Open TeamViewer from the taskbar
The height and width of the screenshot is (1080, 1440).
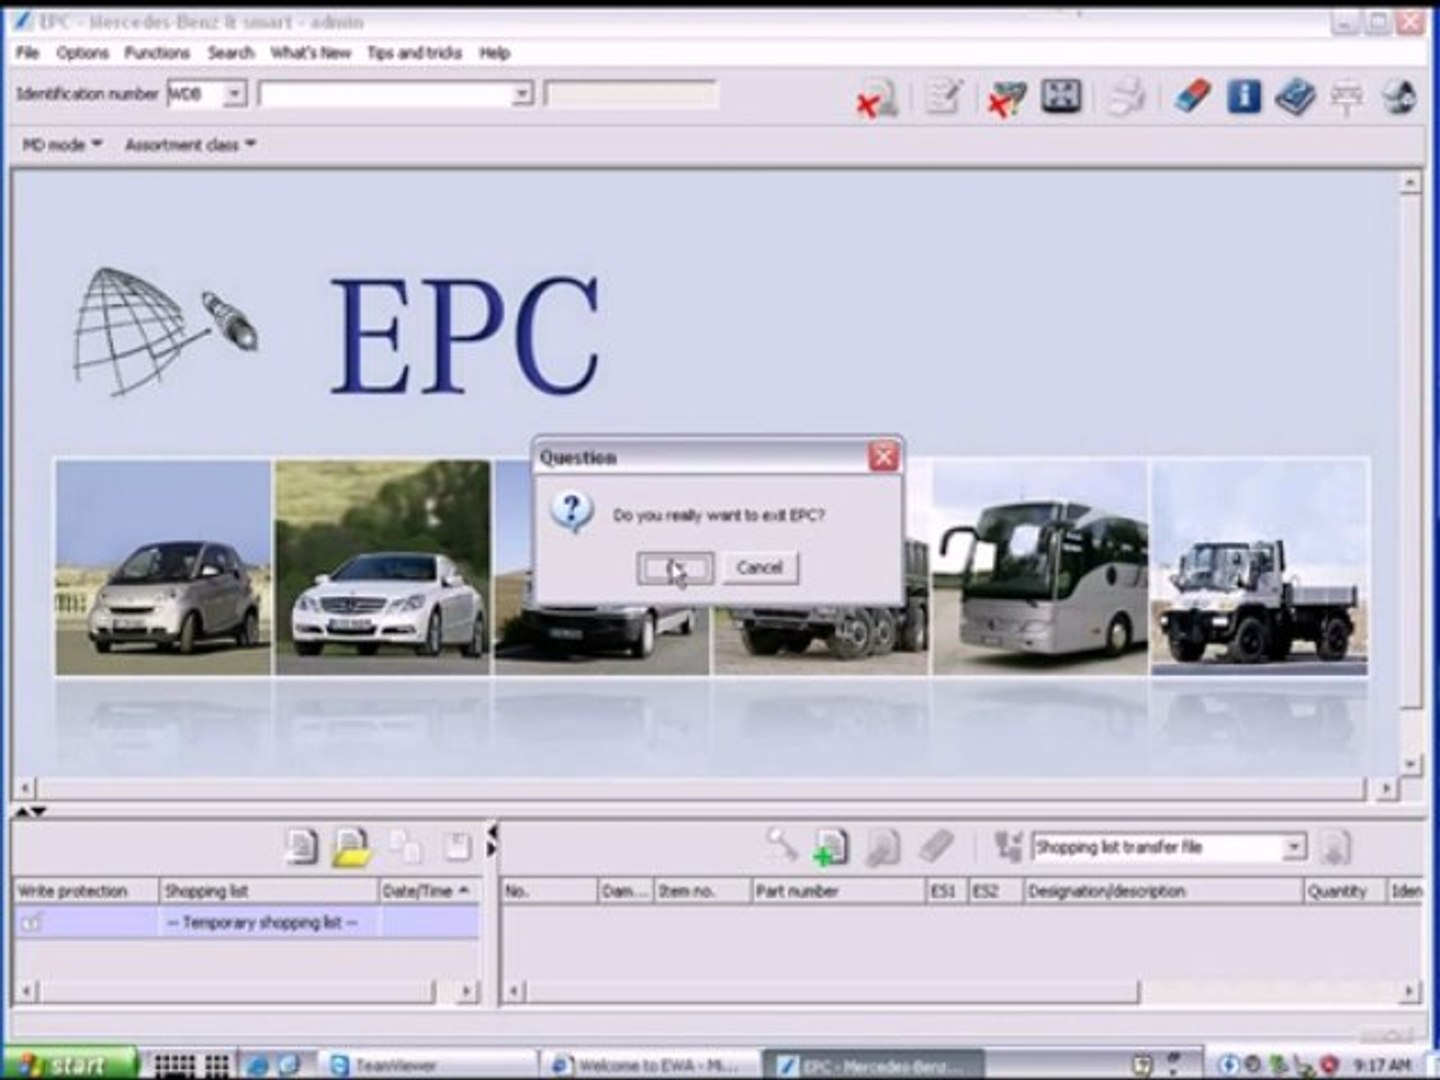[428, 1065]
